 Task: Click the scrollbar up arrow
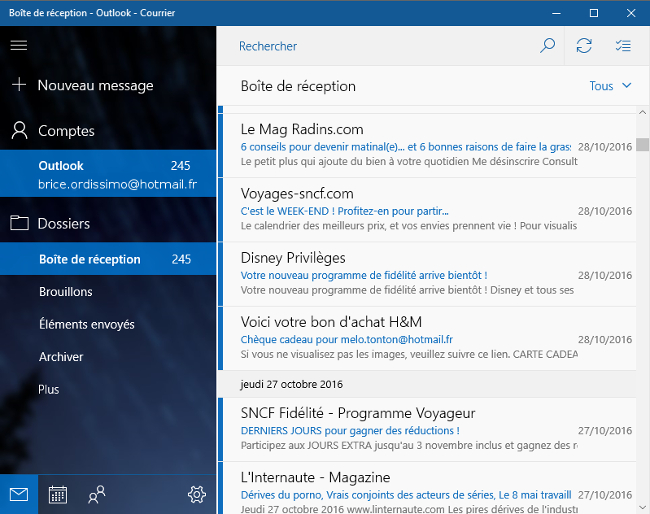tap(643, 112)
